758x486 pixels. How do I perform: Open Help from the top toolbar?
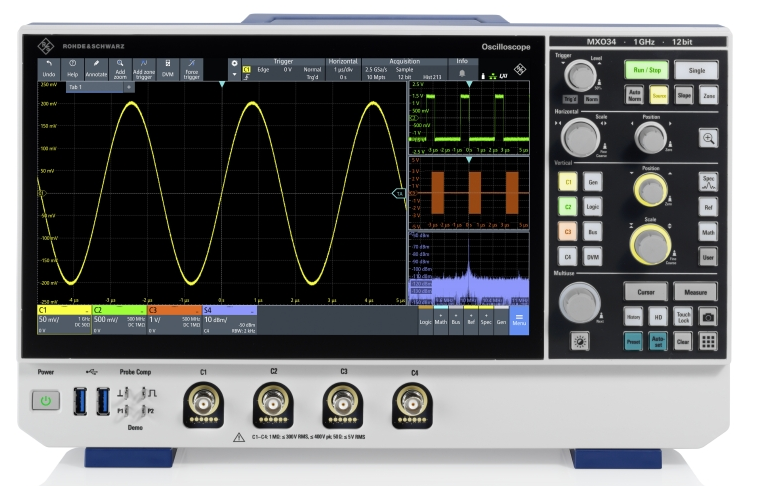click(x=72, y=68)
